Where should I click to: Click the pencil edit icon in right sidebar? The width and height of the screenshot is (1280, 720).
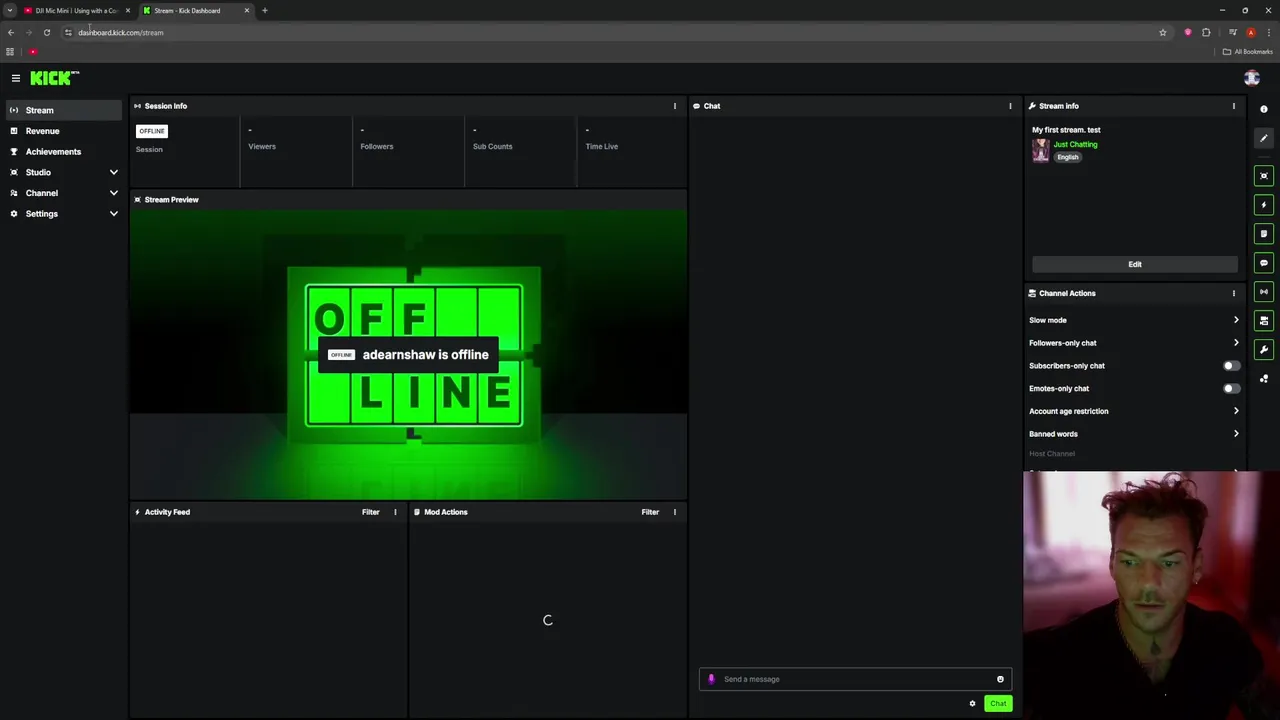coord(1264,139)
